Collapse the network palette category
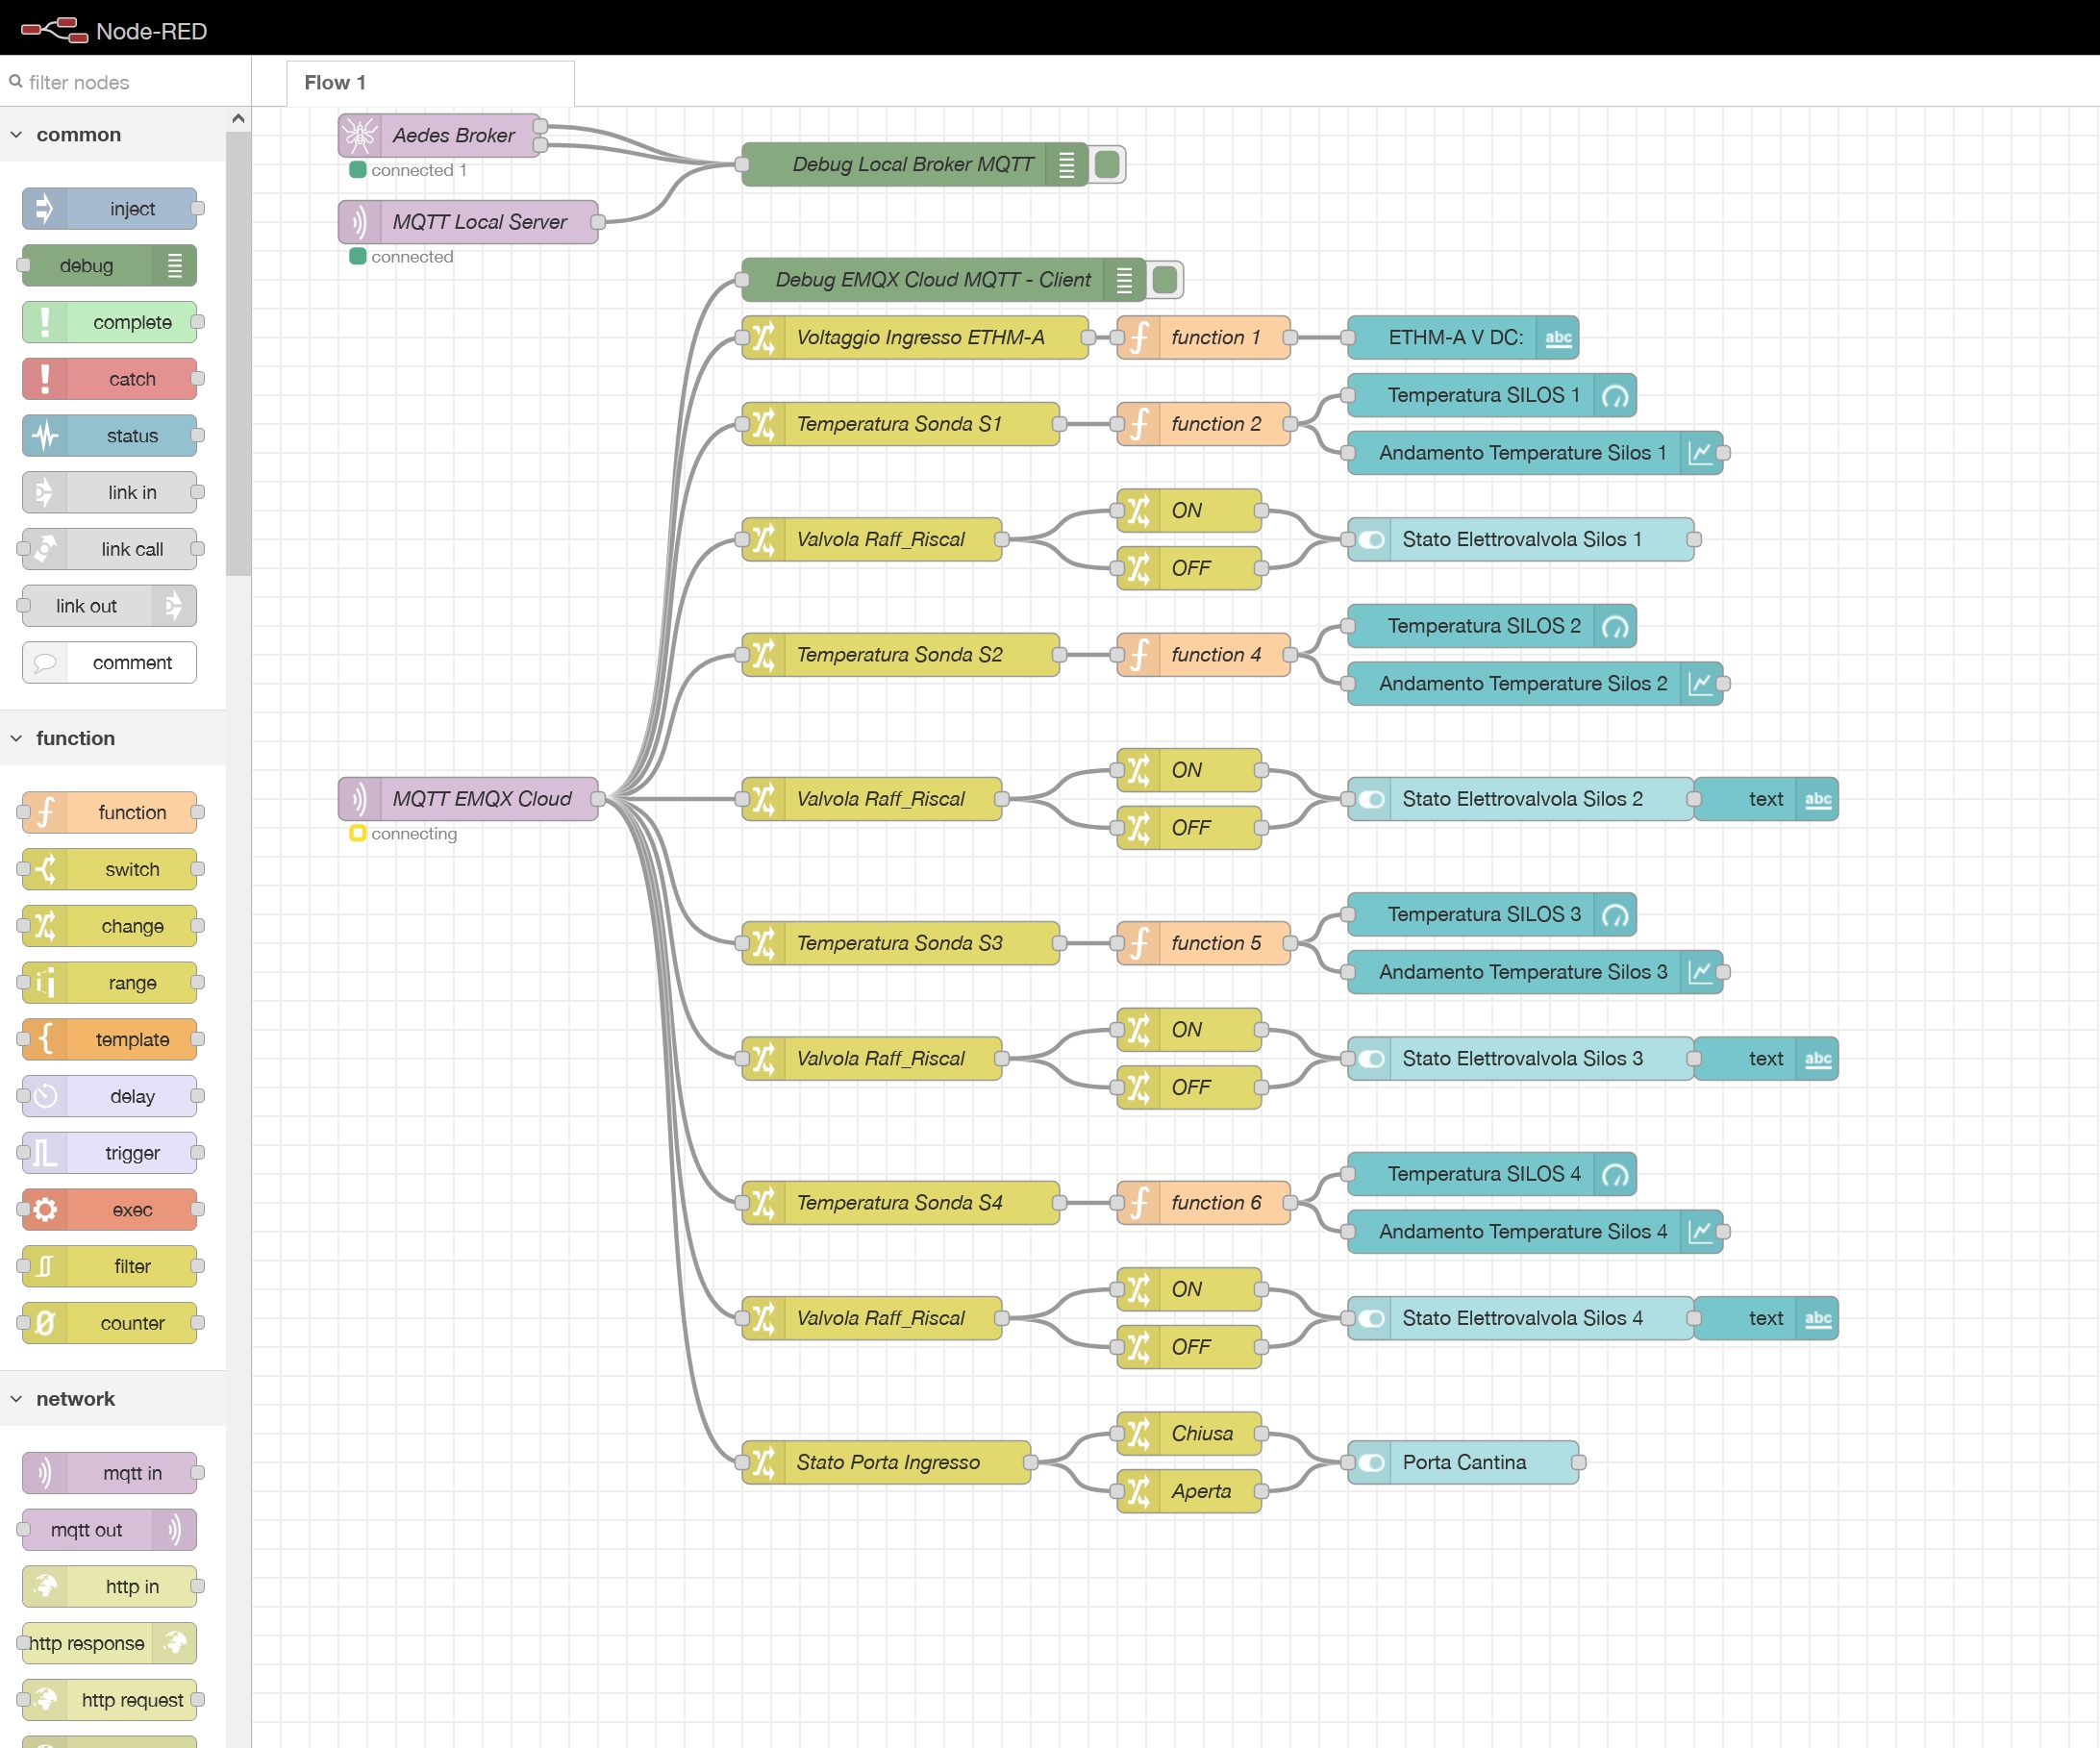The image size is (2100, 1748). (113, 1398)
